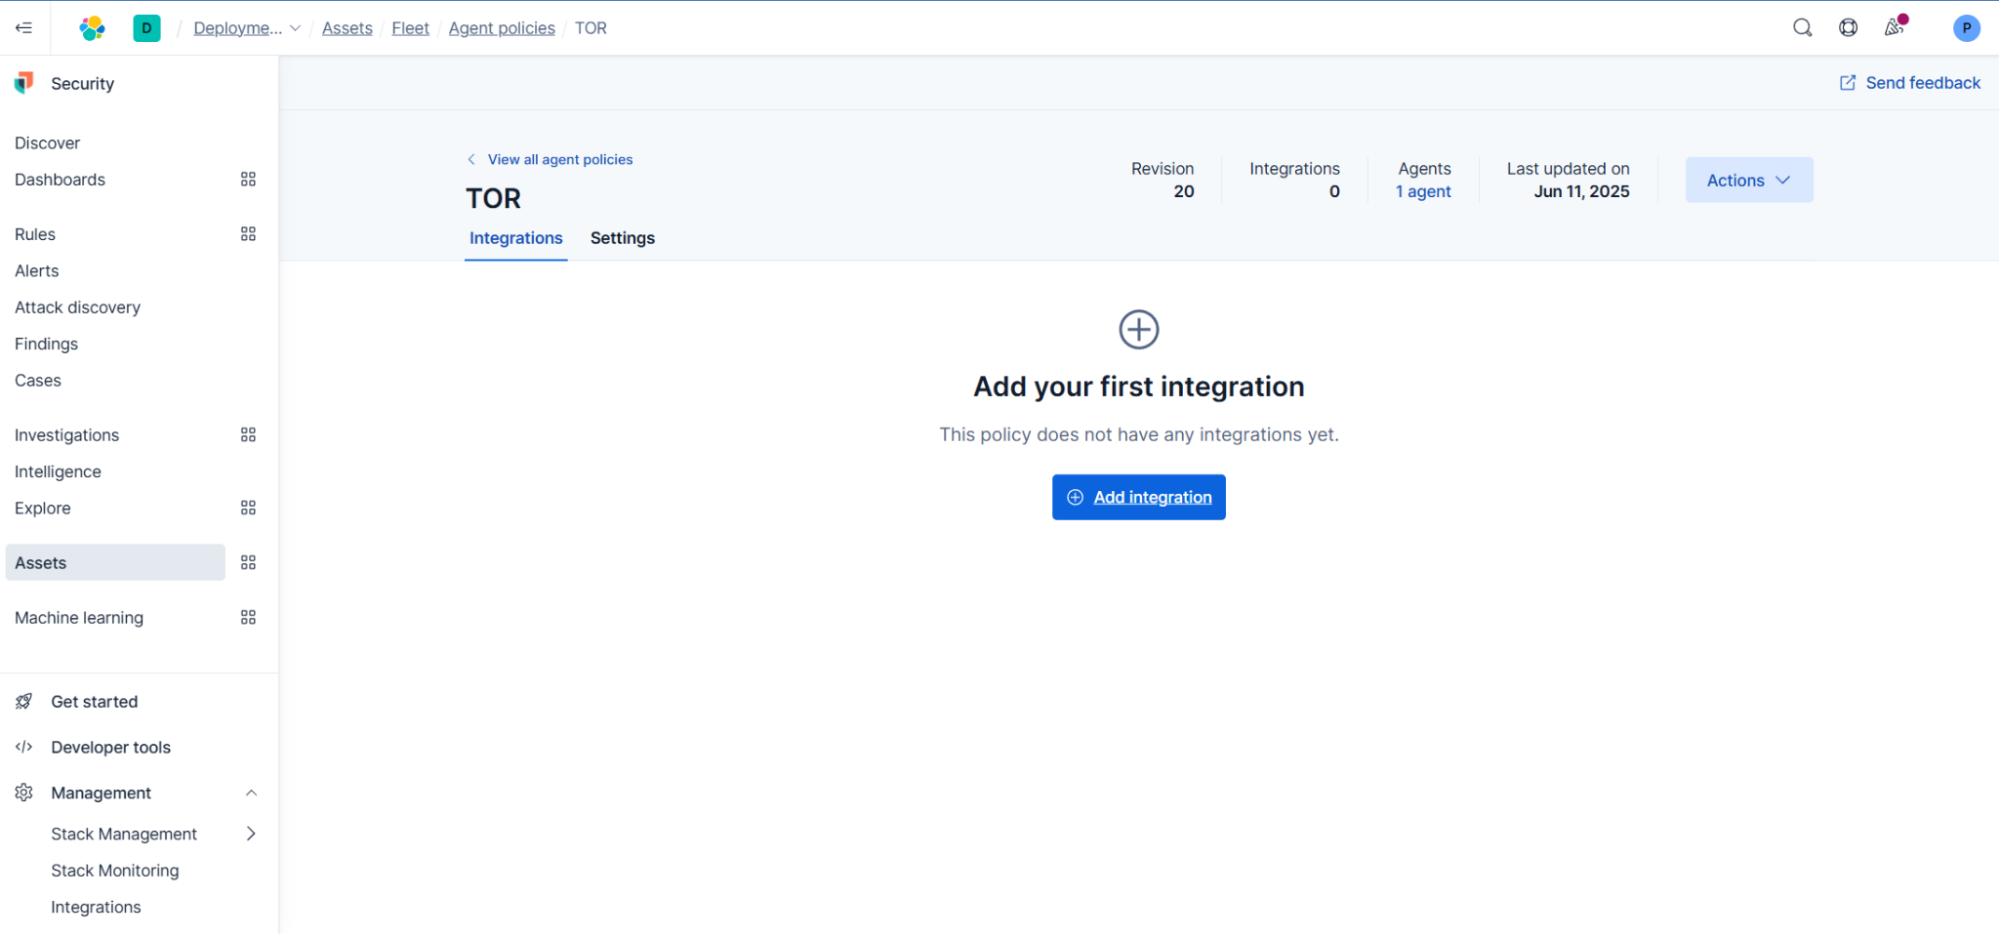Open Rules submenu grid icon

(x=248, y=234)
